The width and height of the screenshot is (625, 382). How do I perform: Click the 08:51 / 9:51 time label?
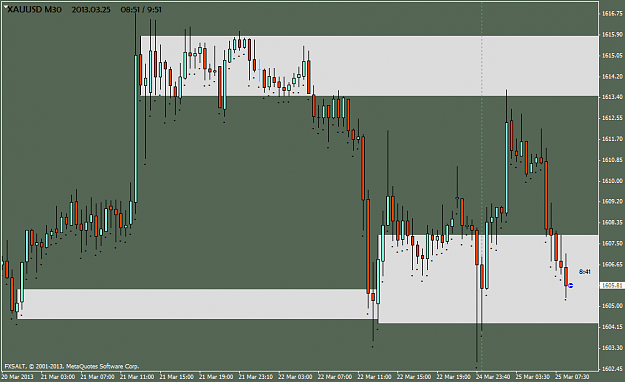coord(141,10)
